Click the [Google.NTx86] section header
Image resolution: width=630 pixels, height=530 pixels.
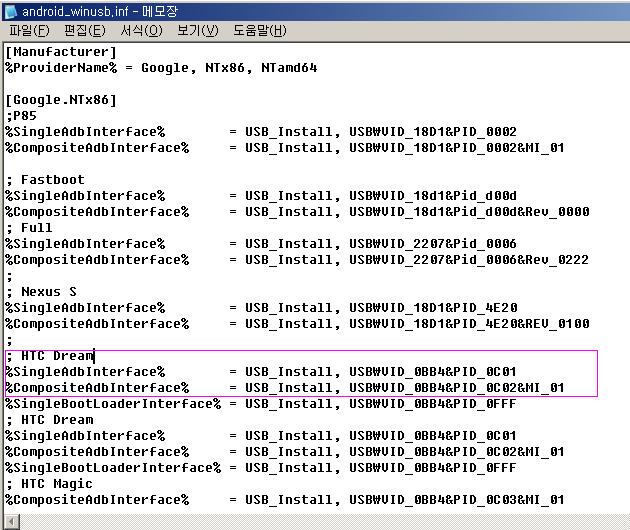pos(61,100)
